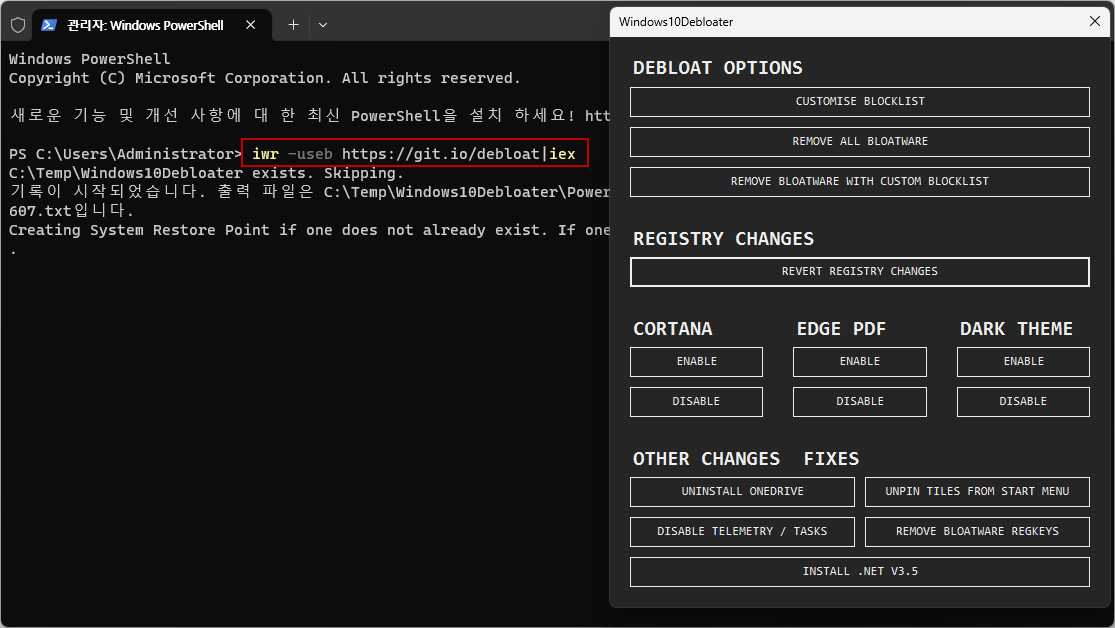Click the PowerShell icon on the terminal tab
This screenshot has height=628, width=1115.
coord(48,25)
